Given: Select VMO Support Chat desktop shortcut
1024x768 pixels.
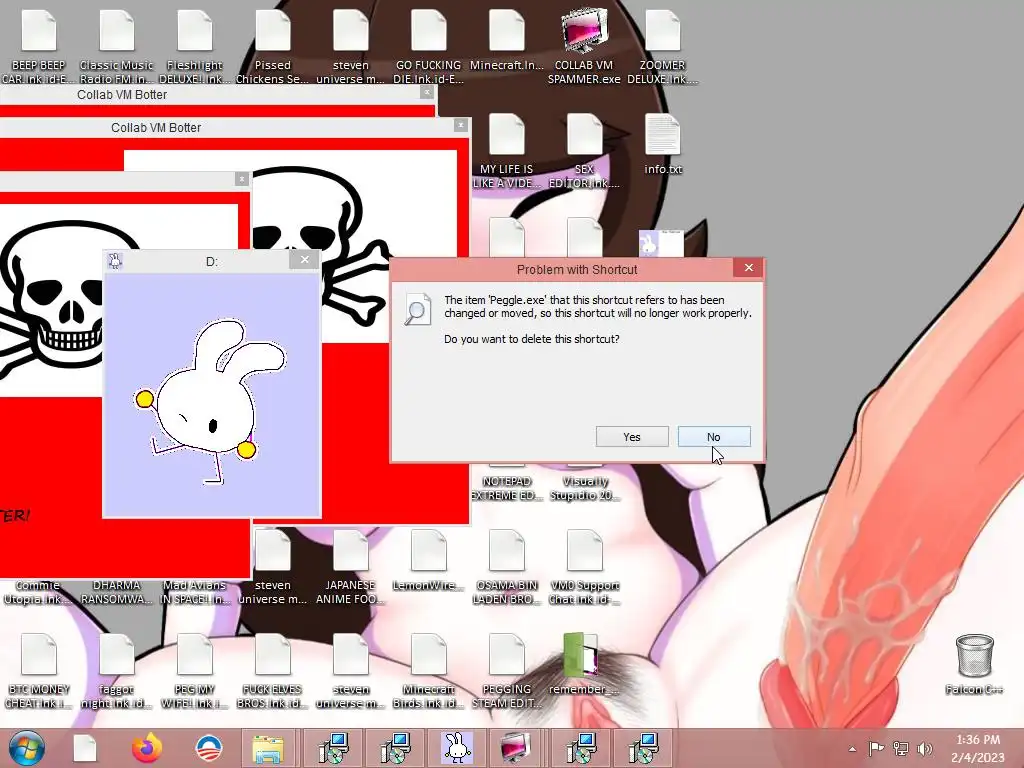Looking at the screenshot, I should [x=584, y=568].
